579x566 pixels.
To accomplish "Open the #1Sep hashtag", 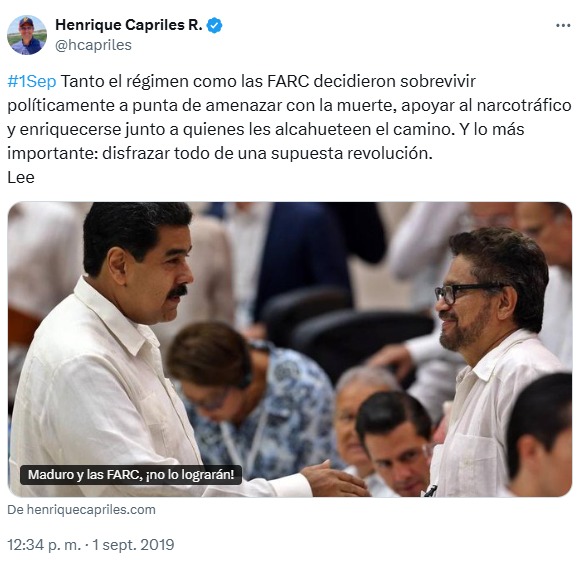I will [32, 81].
